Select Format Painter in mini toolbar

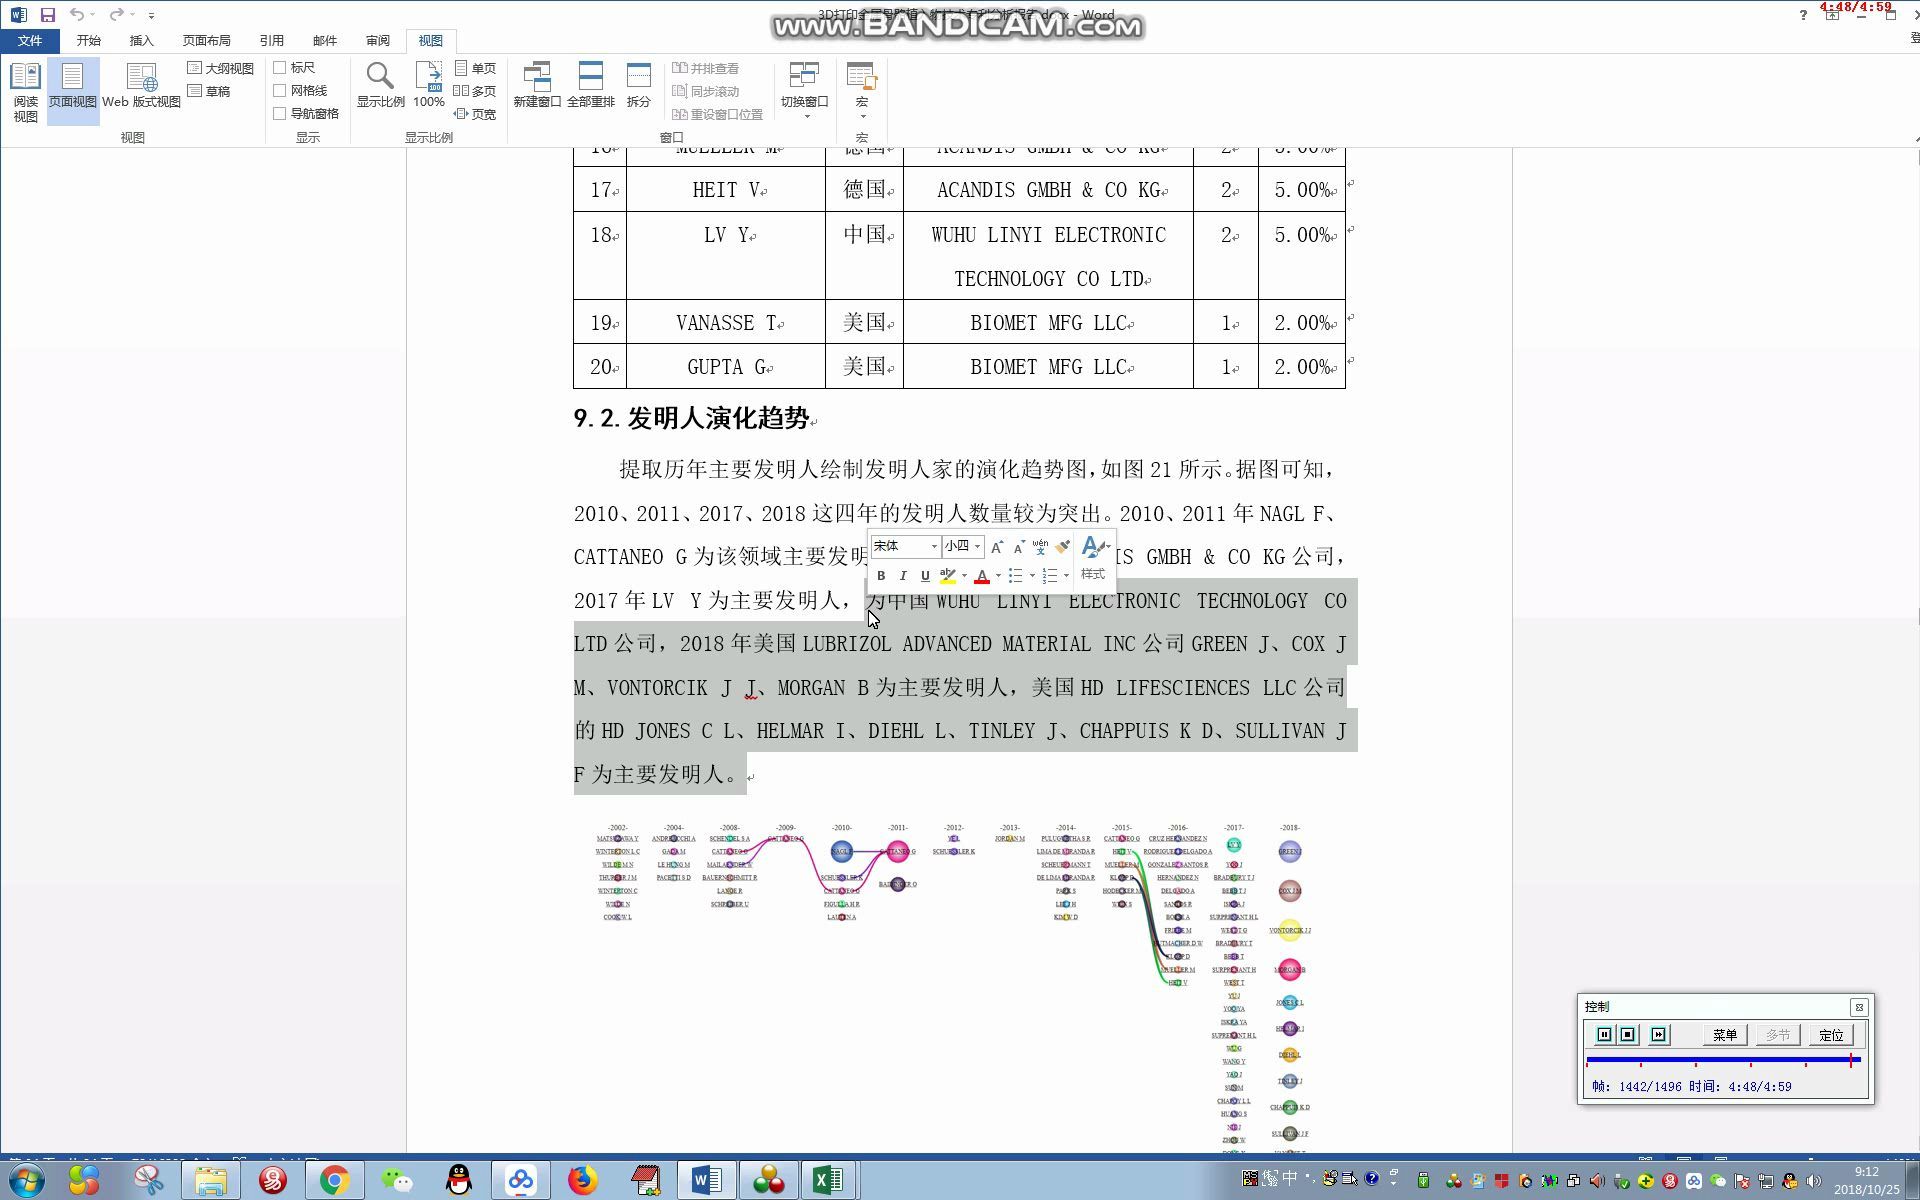1062,546
